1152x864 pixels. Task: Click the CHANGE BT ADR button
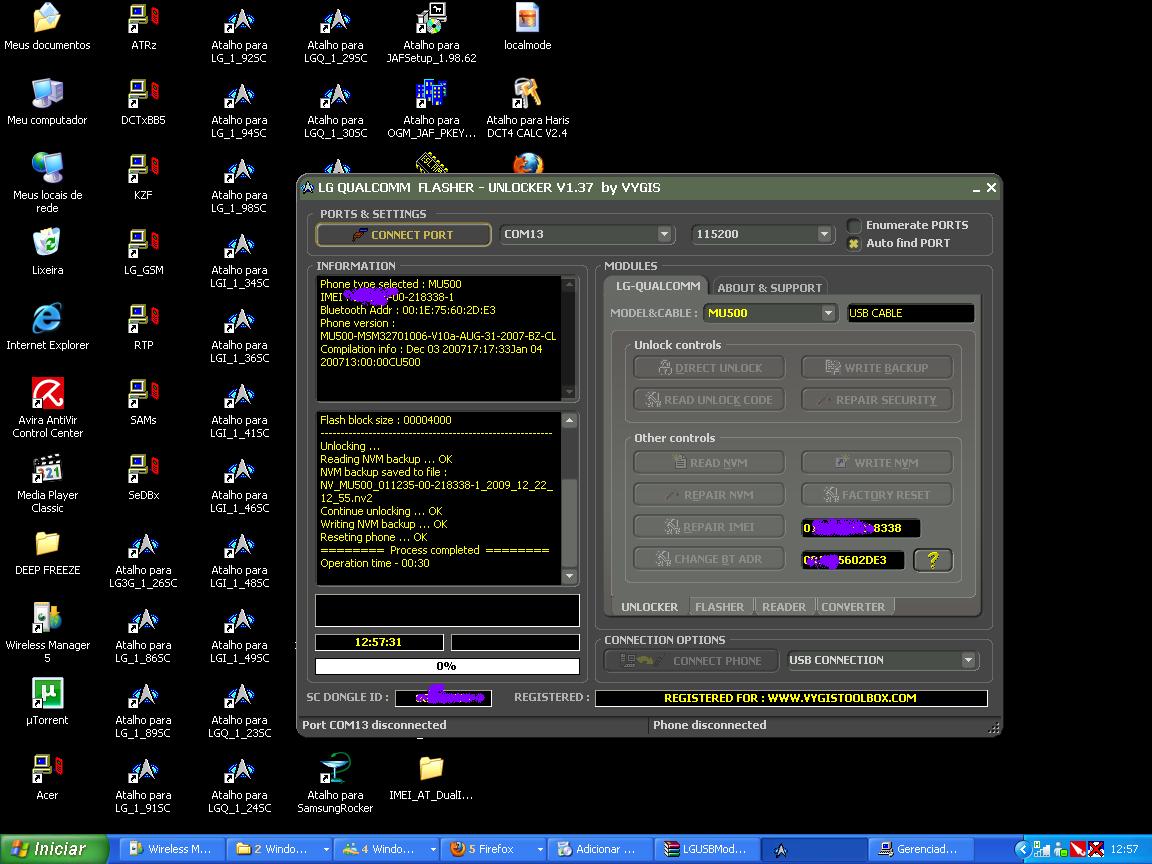(x=709, y=559)
